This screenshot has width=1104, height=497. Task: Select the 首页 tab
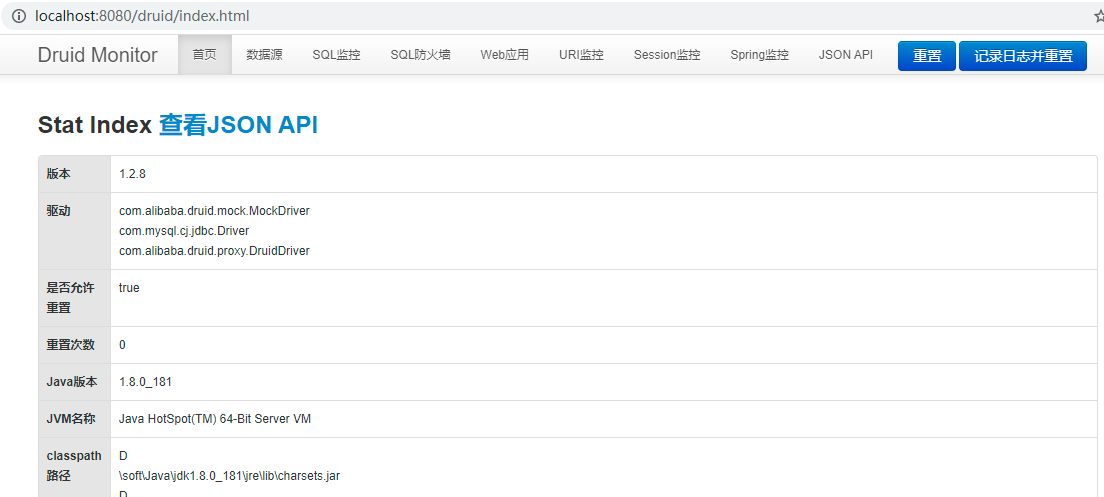pyautogui.click(x=205, y=55)
